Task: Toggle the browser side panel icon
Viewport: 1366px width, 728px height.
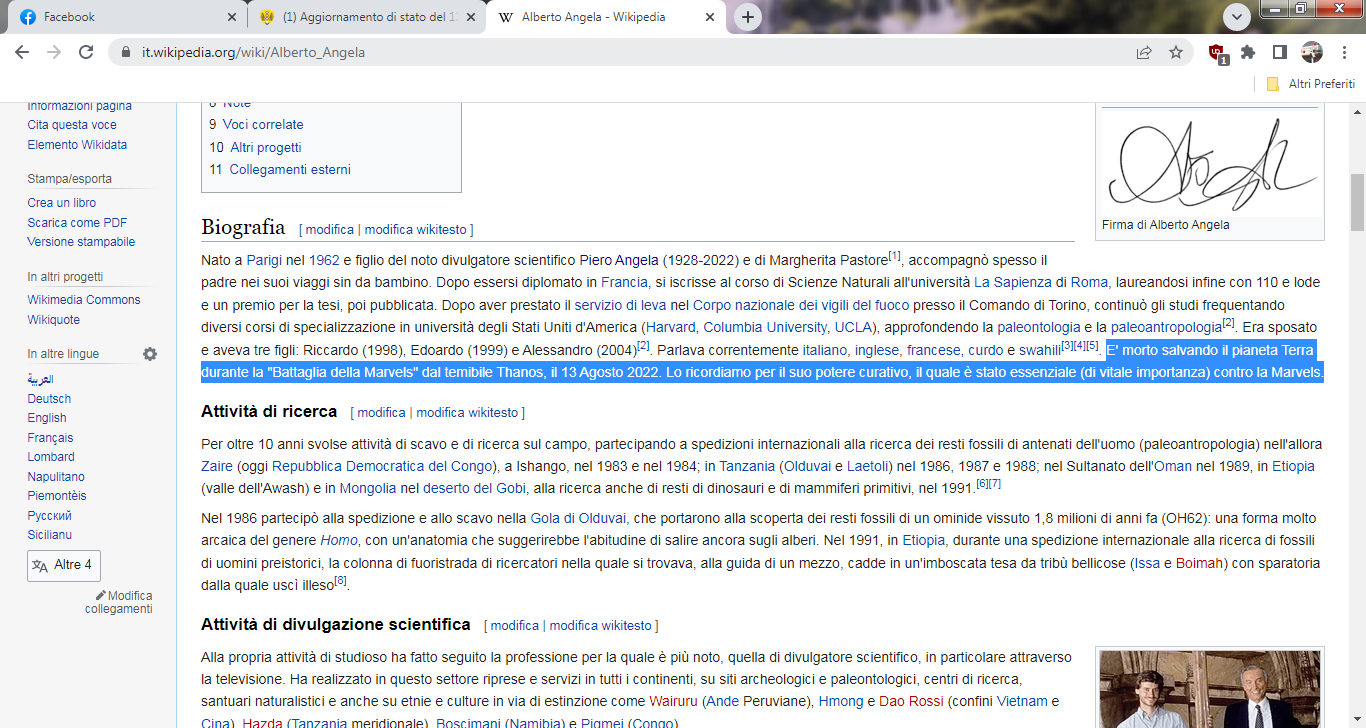Action: coord(1279,52)
